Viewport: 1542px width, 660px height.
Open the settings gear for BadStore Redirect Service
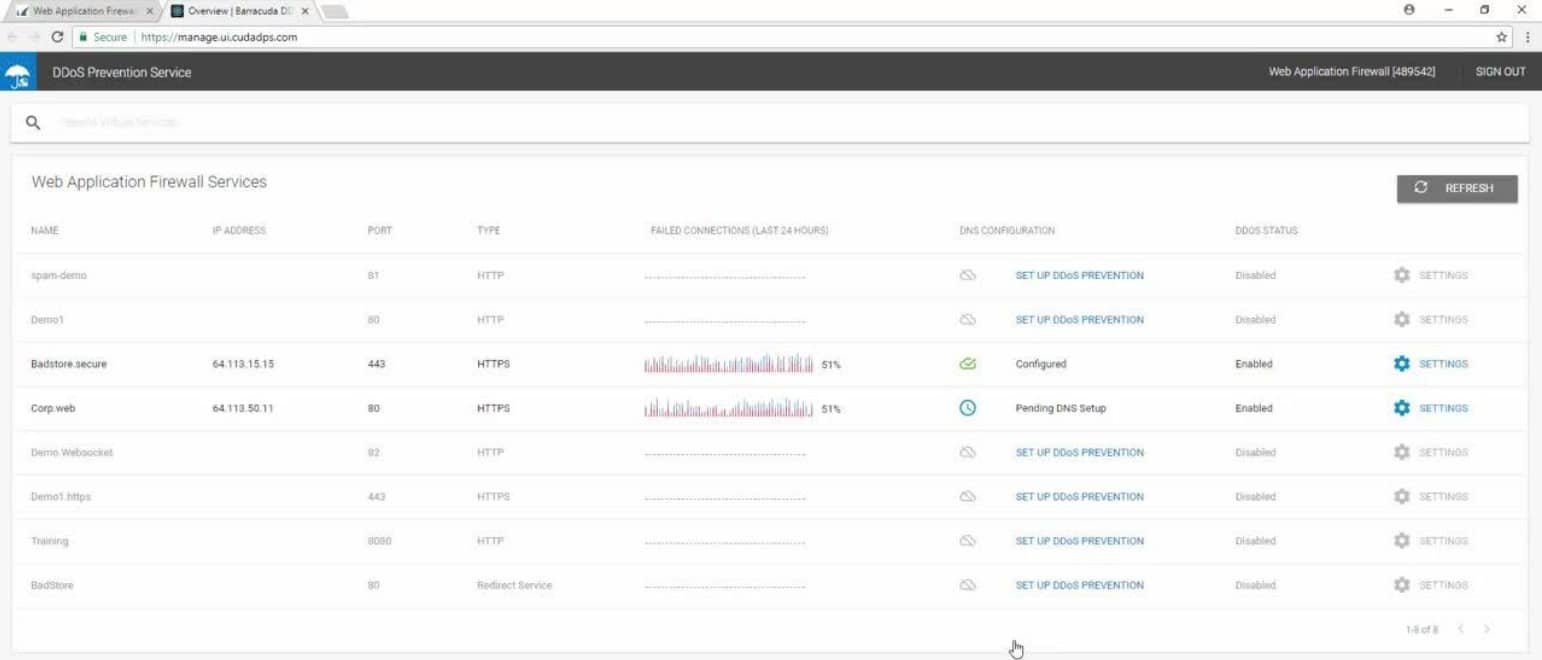coord(1401,585)
